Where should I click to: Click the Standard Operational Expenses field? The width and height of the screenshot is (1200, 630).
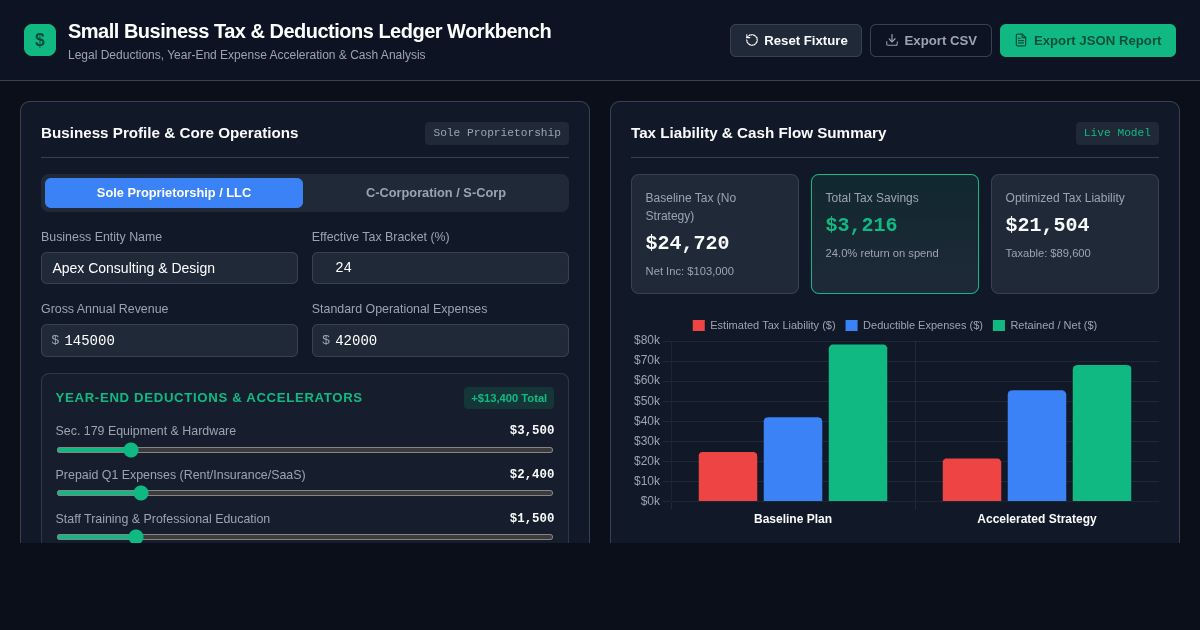tap(440, 340)
